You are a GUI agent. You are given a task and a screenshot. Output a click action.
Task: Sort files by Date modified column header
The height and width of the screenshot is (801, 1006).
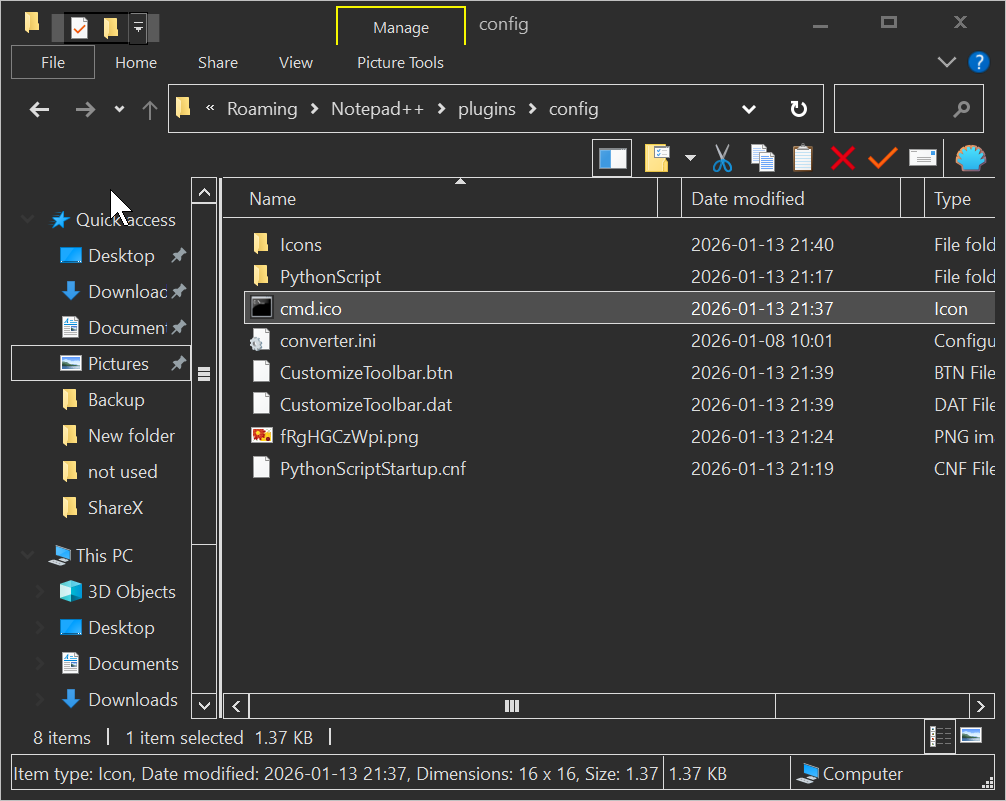point(747,198)
